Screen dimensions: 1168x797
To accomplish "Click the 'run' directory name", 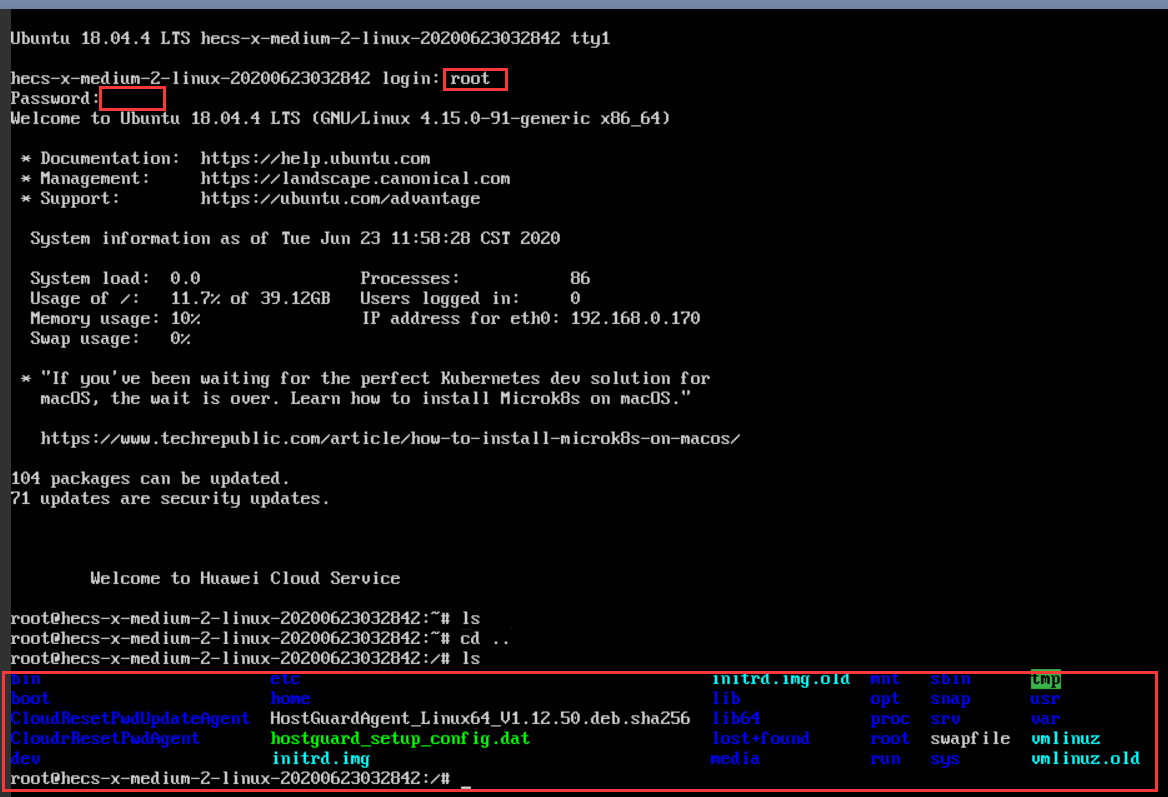I will (885, 759).
